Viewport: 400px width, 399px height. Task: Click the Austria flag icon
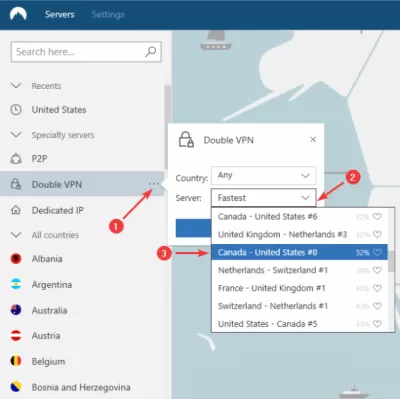click(x=16, y=335)
